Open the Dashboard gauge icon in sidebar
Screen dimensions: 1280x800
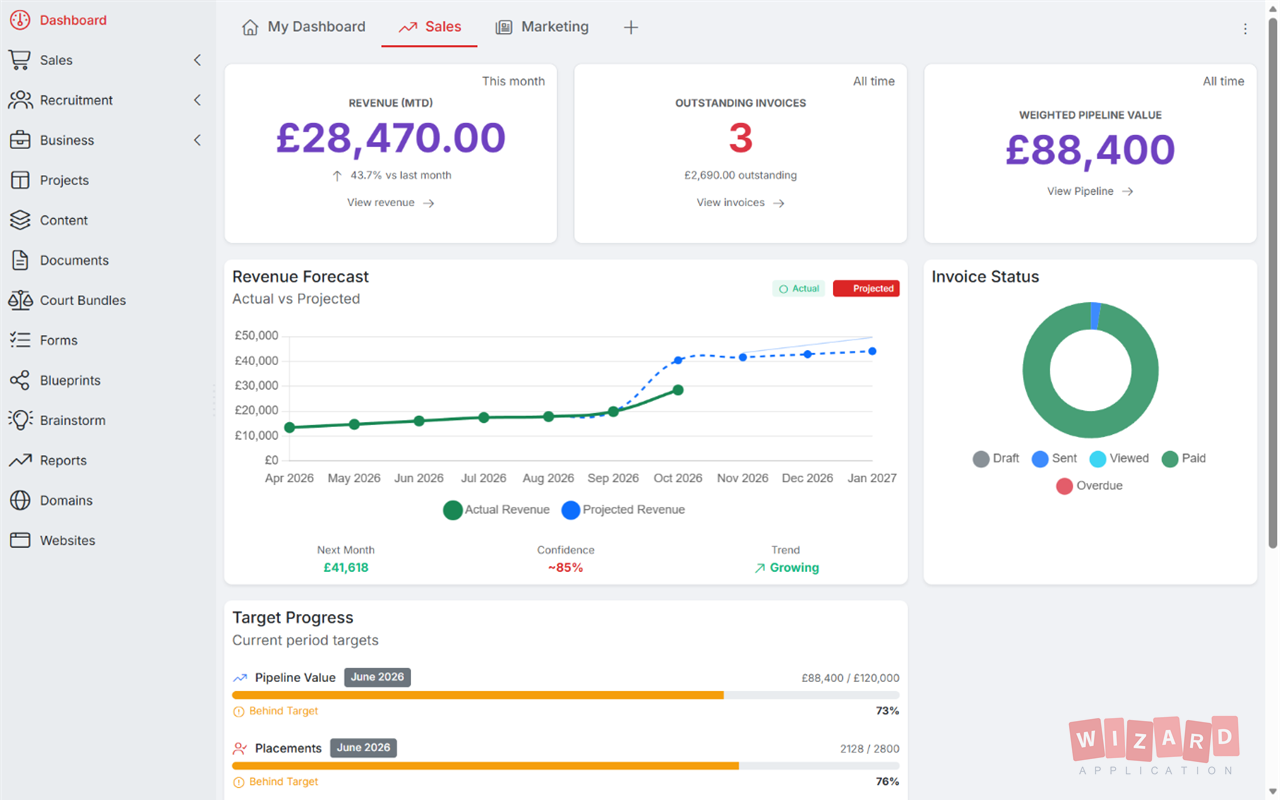20,20
